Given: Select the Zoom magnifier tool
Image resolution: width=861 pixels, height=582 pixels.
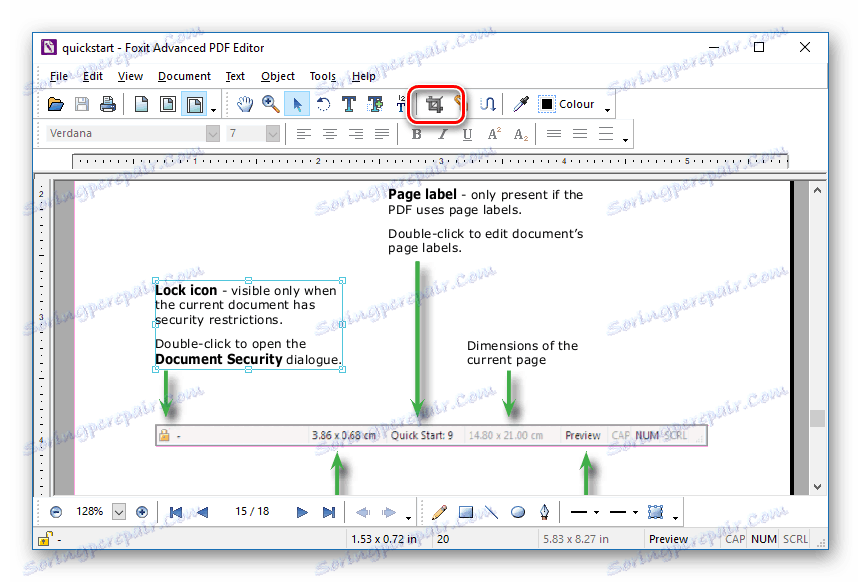Looking at the screenshot, I should pos(270,104).
